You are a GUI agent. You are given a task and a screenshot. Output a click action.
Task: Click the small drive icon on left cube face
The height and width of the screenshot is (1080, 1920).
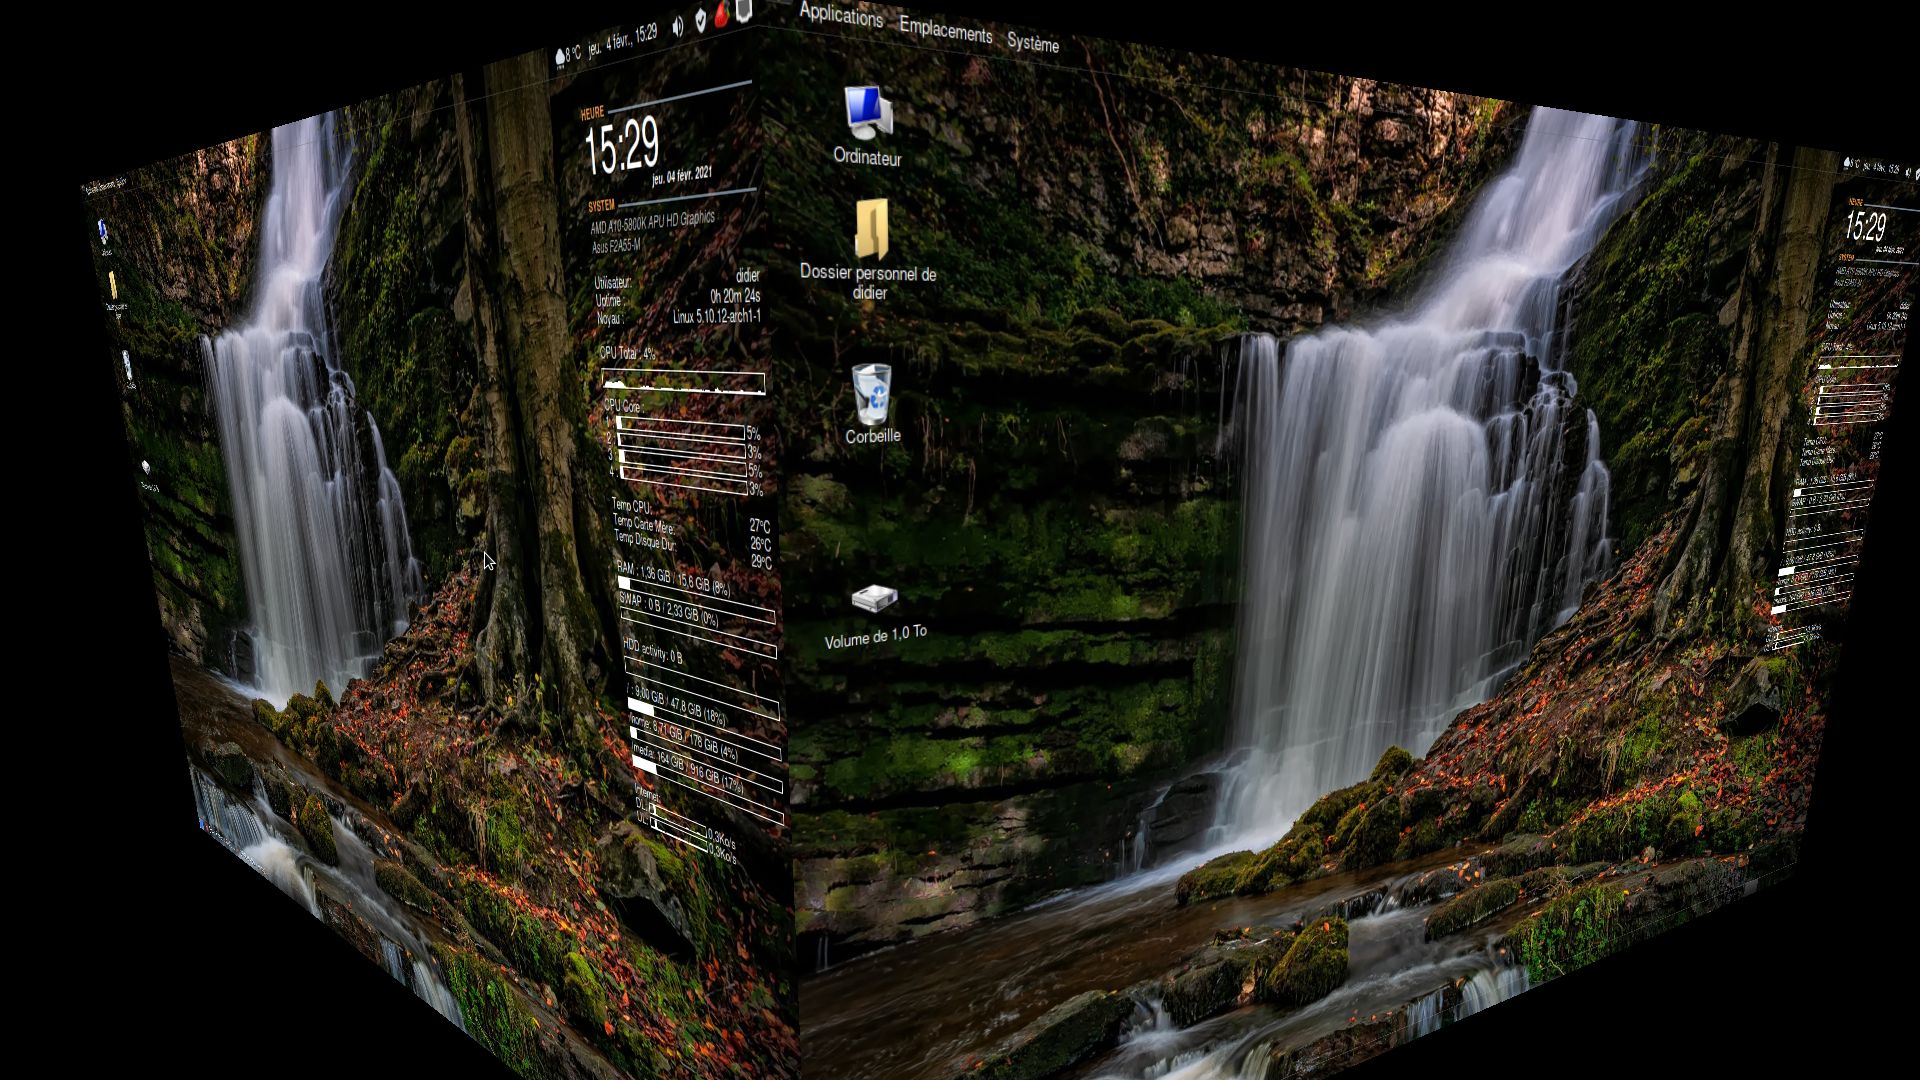(146, 467)
